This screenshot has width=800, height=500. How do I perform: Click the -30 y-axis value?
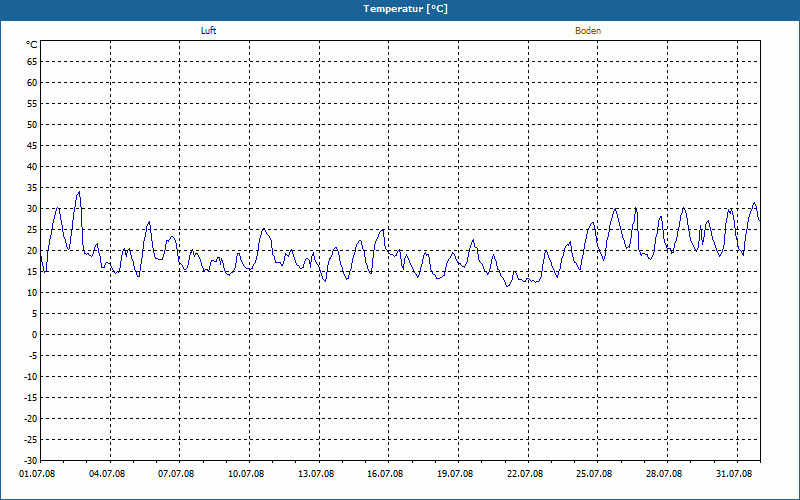(x=30, y=461)
